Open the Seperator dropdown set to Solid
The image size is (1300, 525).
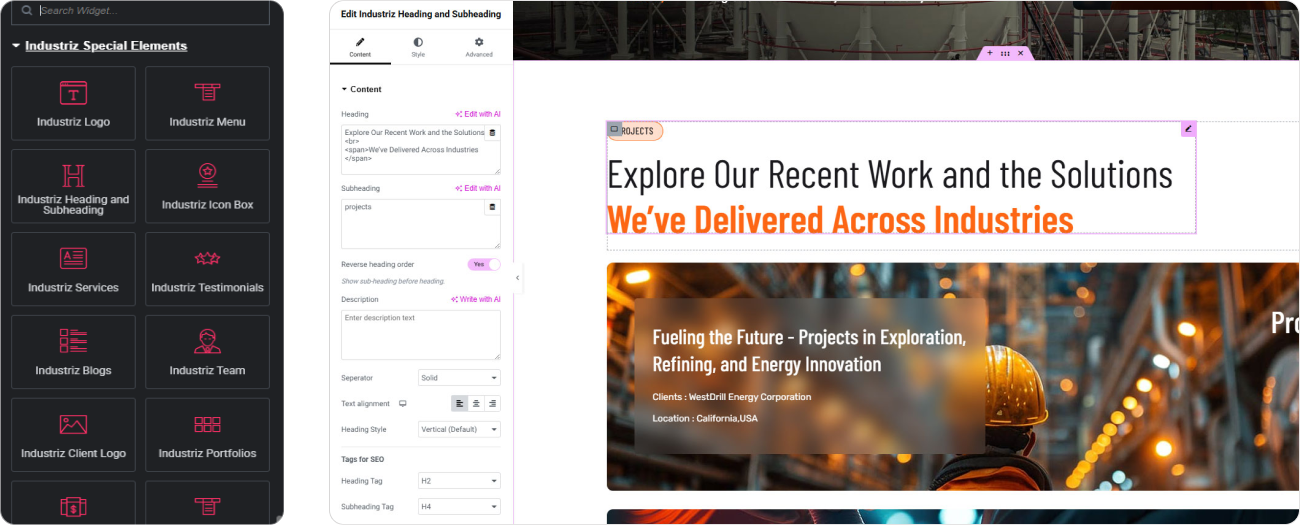(459, 378)
